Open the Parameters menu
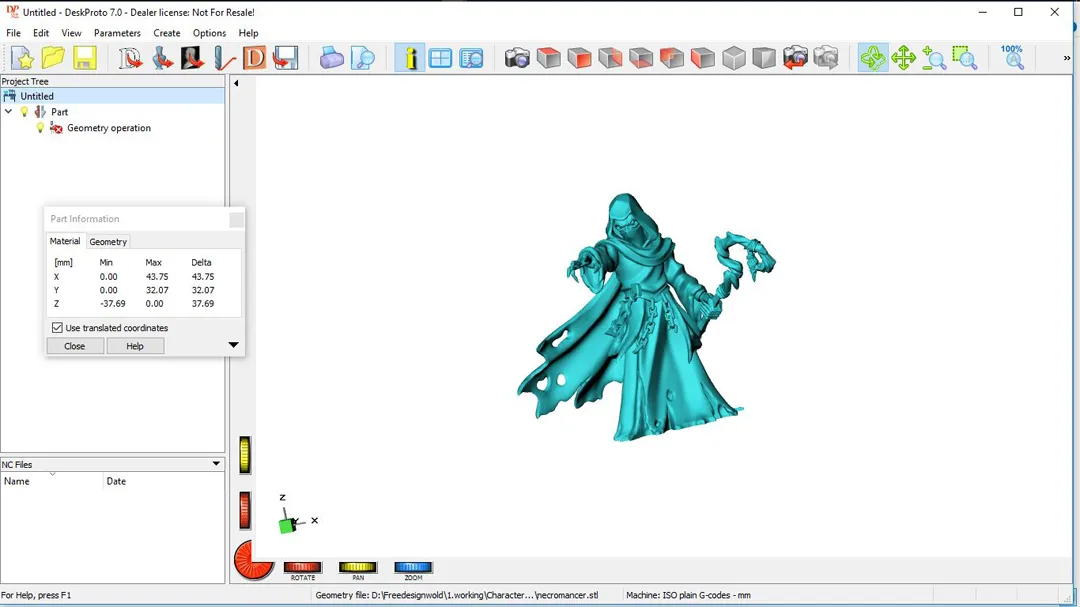Image resolution: width=1080 pixels, height=607 pixels. (117, 33)
